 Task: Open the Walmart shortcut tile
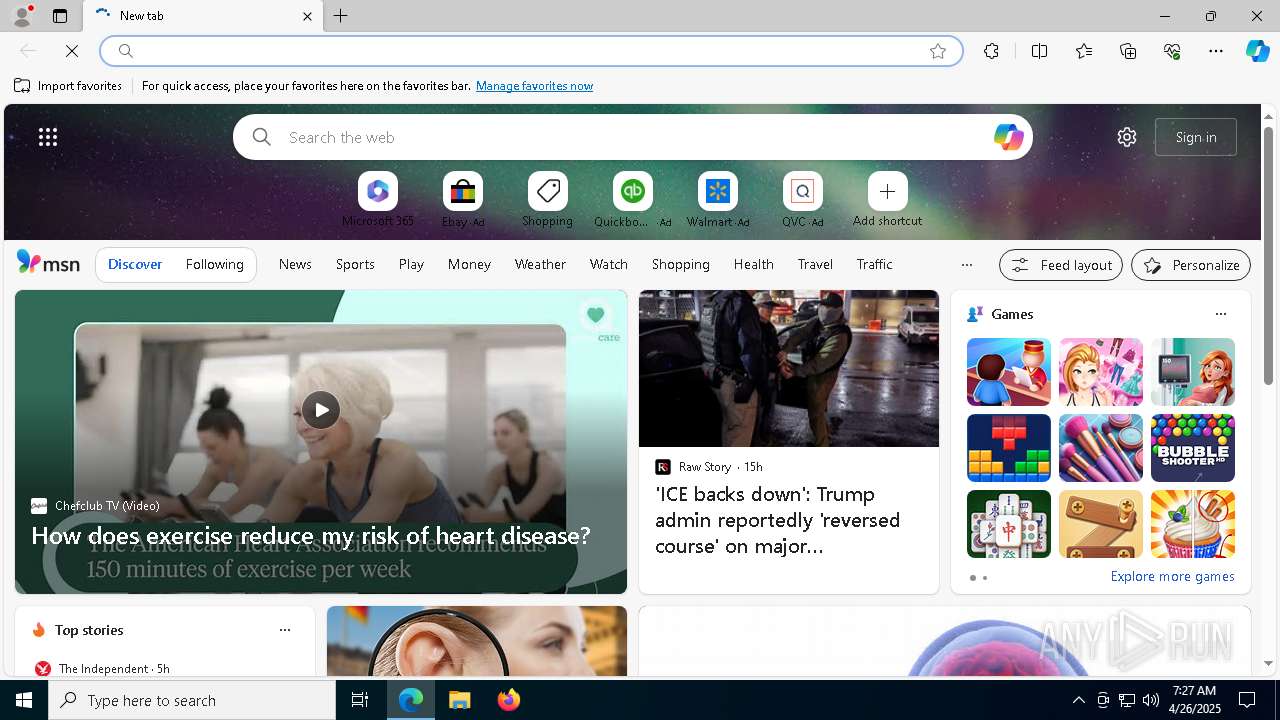click(718, 191)
